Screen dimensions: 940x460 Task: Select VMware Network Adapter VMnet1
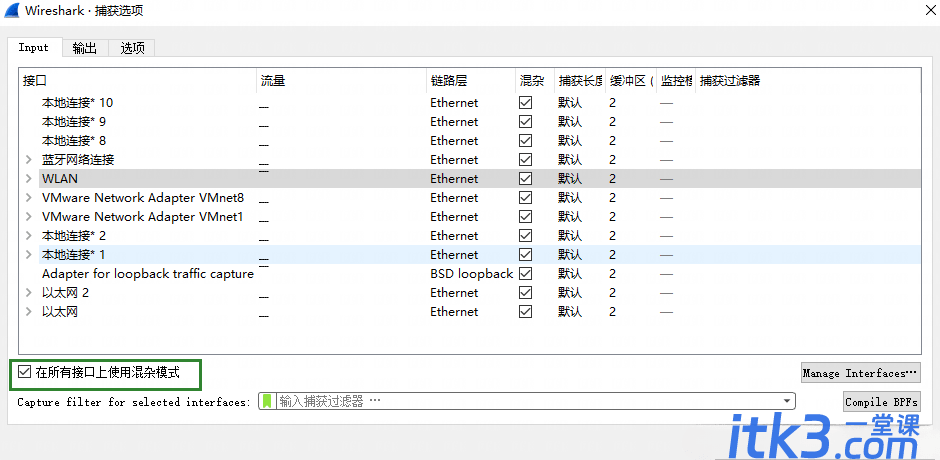pyautogui.click(x=143, y=217)
